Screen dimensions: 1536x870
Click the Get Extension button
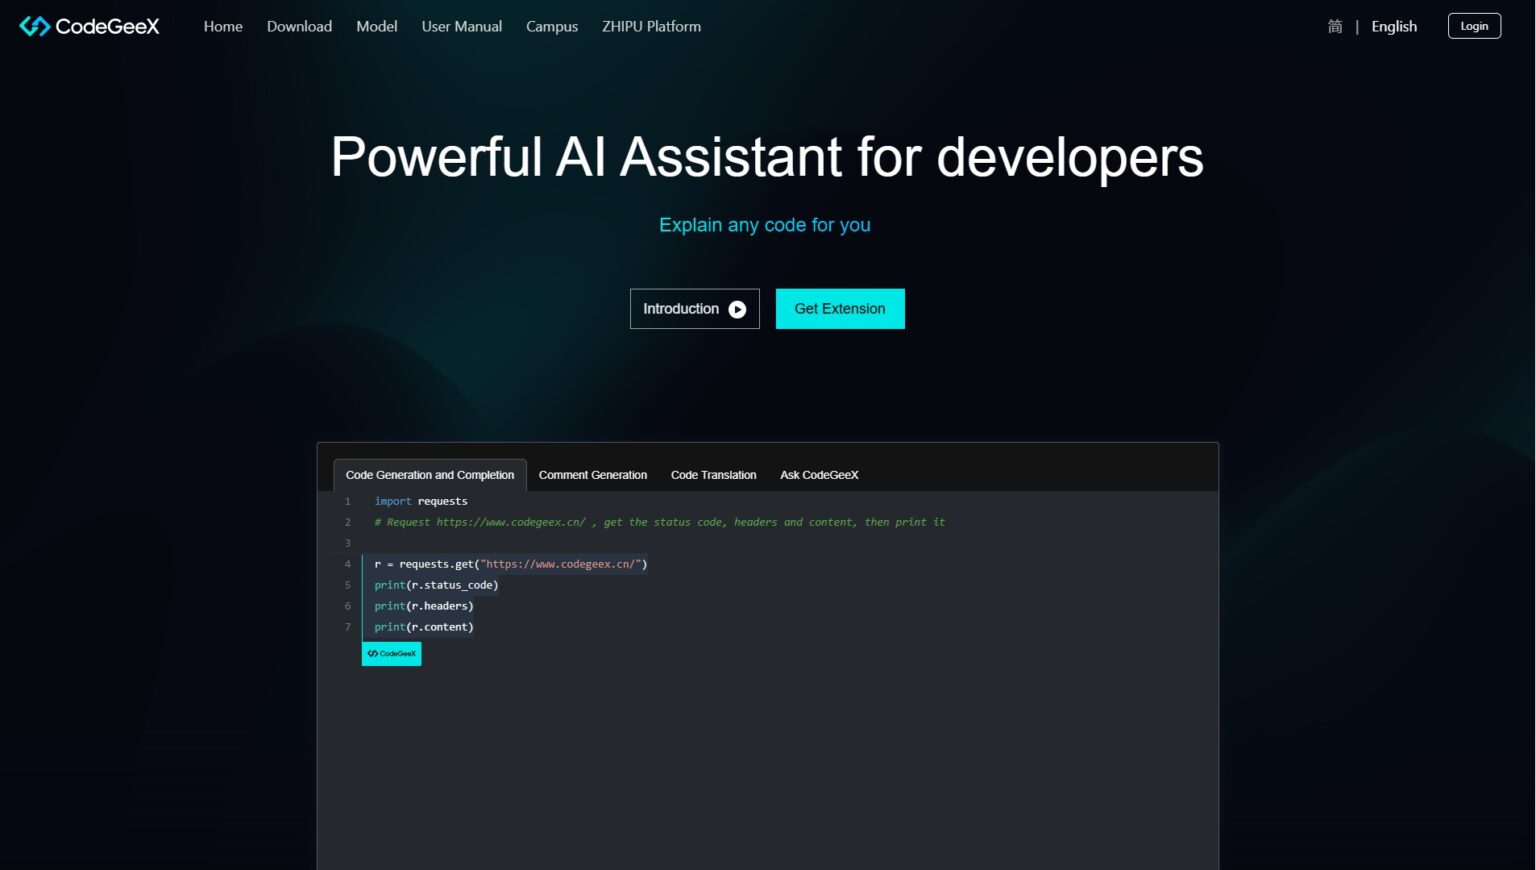(840, 308)
